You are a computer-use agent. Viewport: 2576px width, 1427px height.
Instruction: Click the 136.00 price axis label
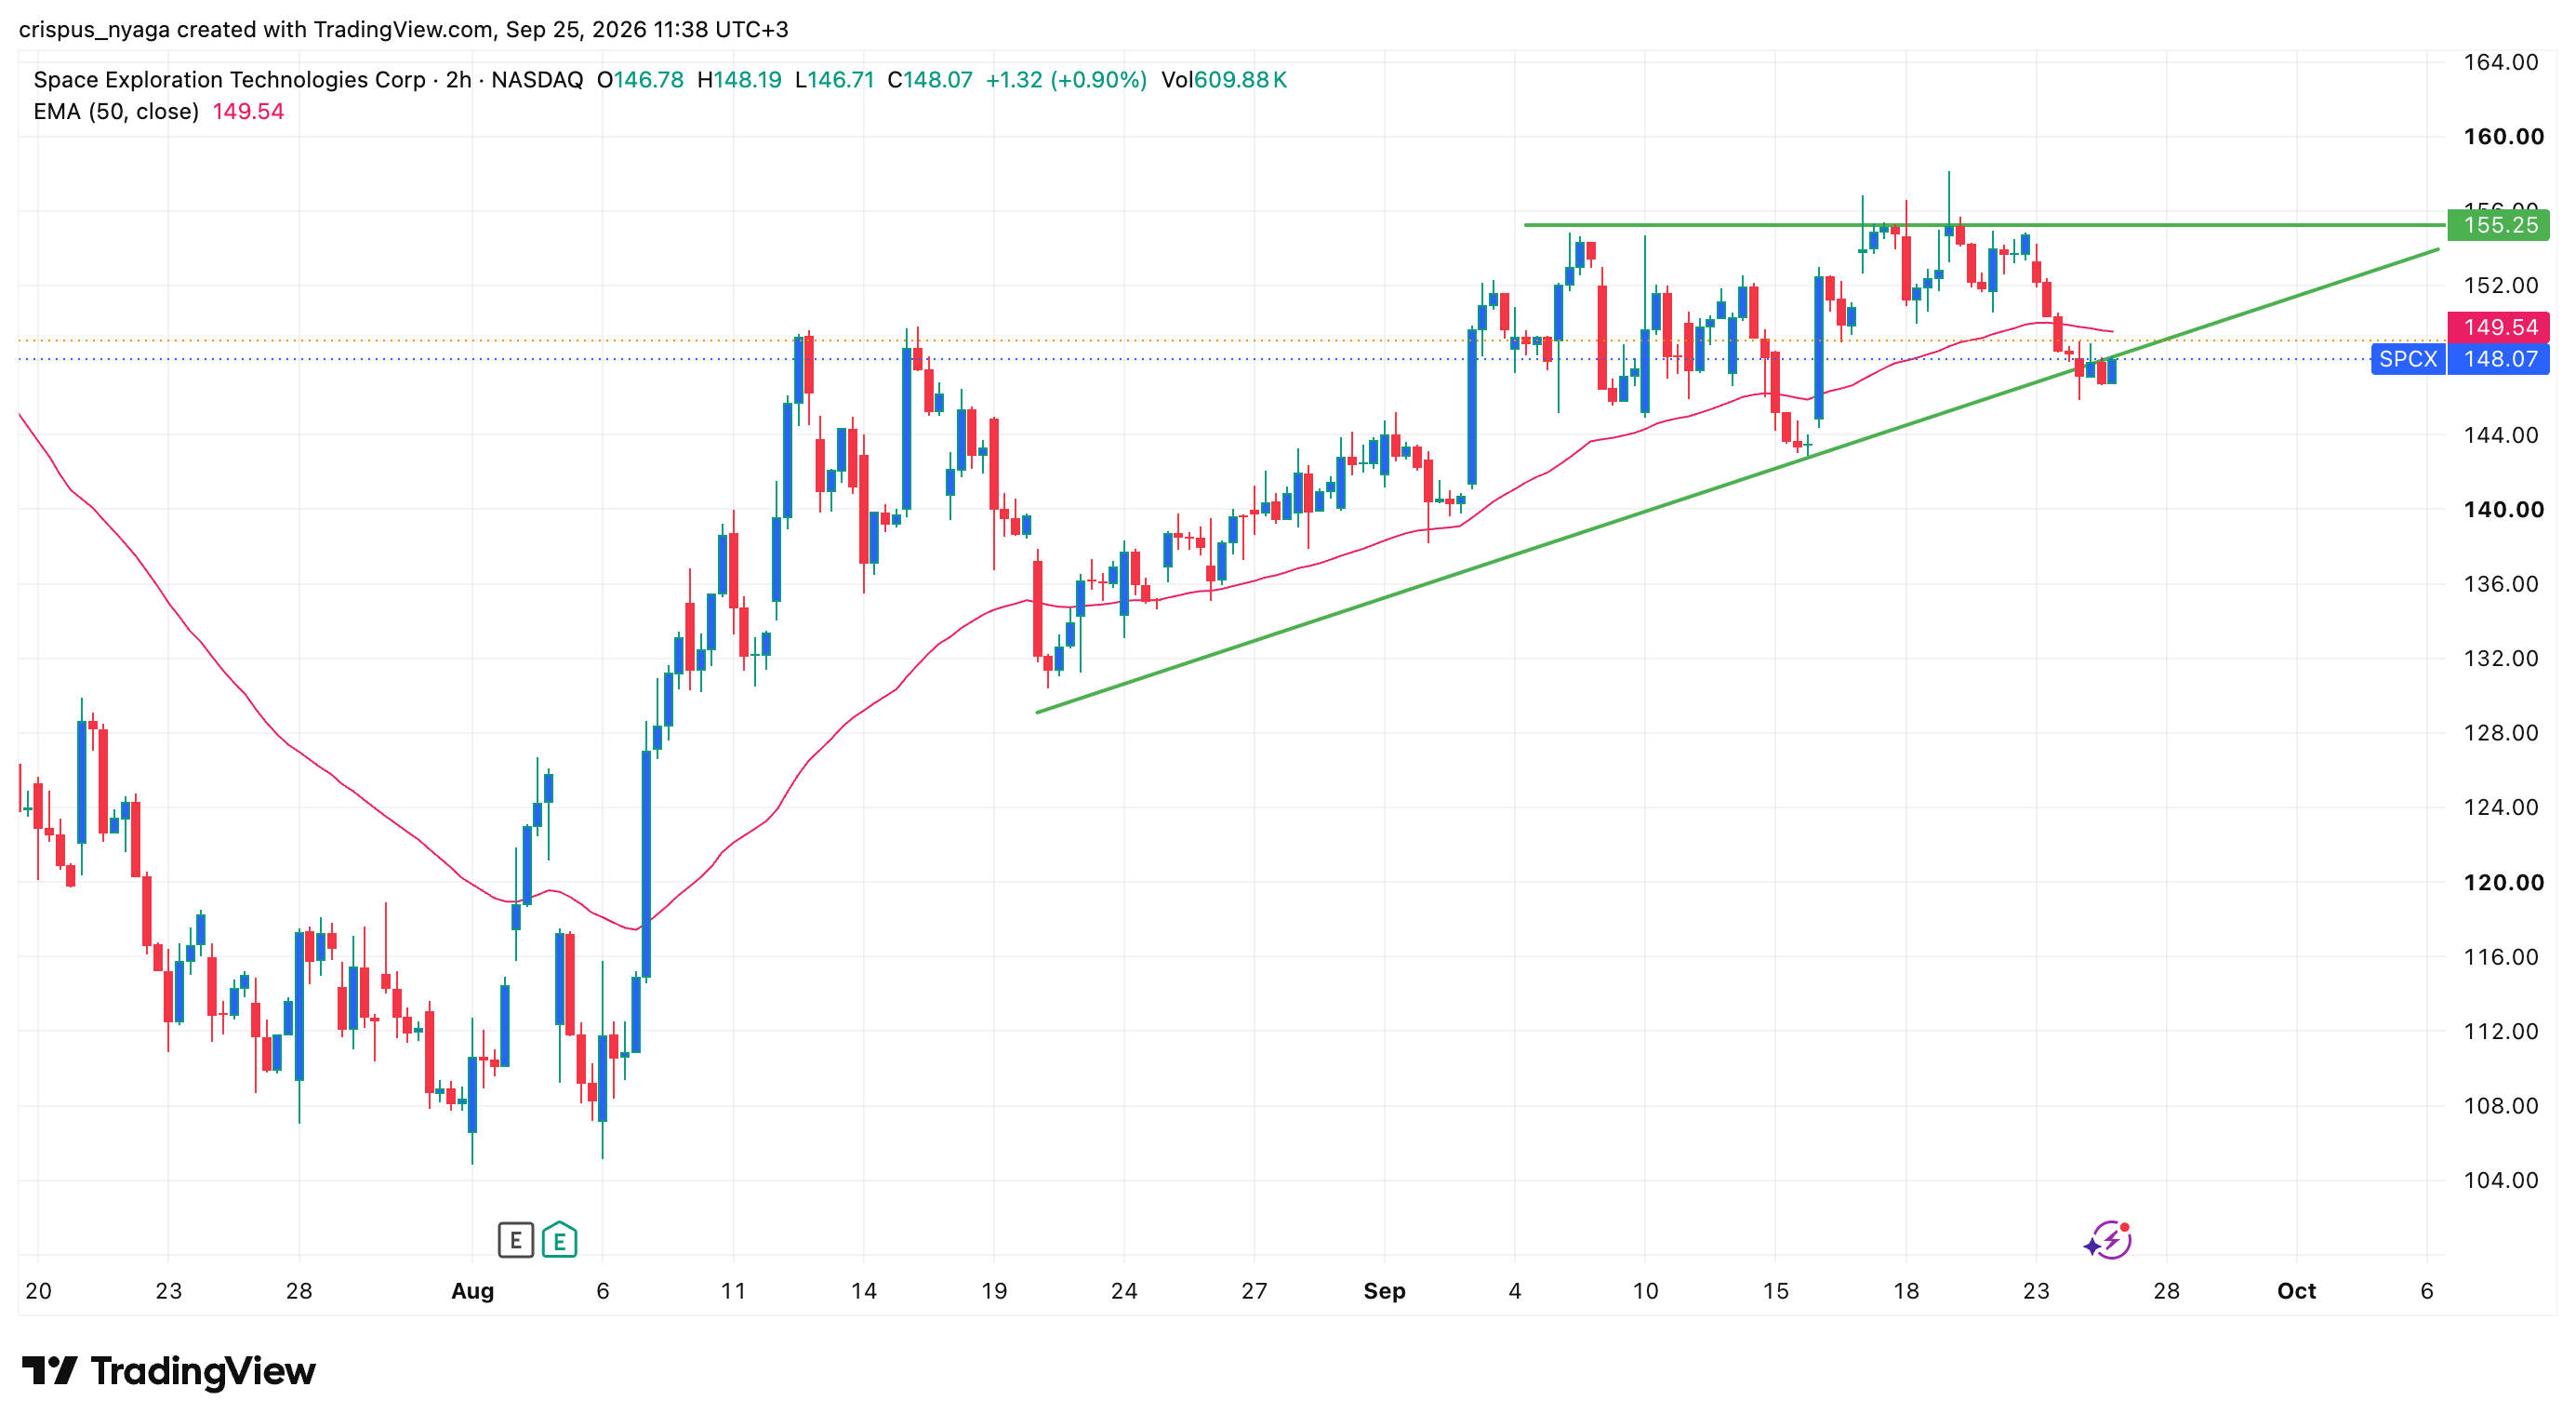[2500, 584]
